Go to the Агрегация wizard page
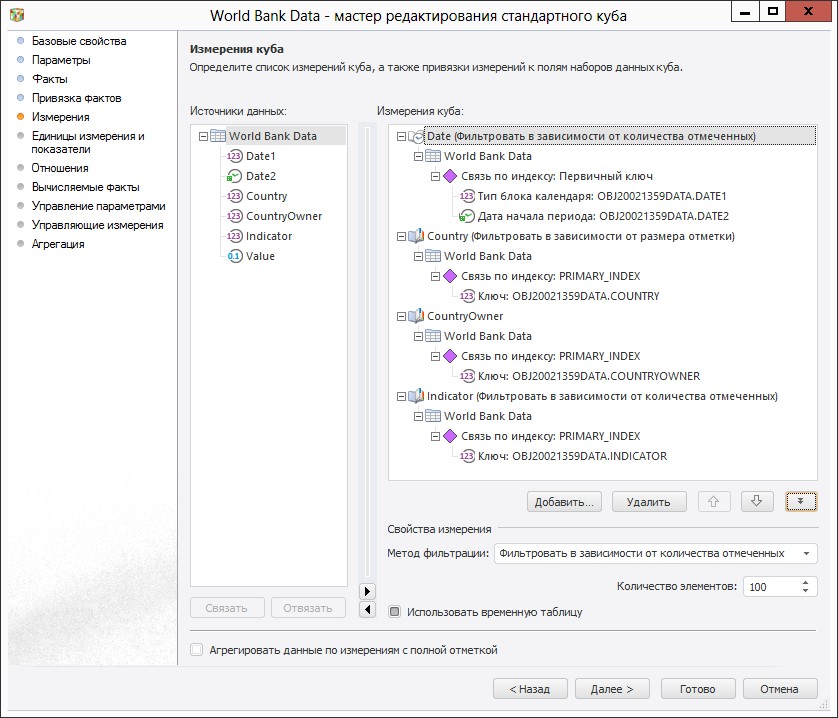The height and width of the screenshot is (718, 838). pos(58,244)
